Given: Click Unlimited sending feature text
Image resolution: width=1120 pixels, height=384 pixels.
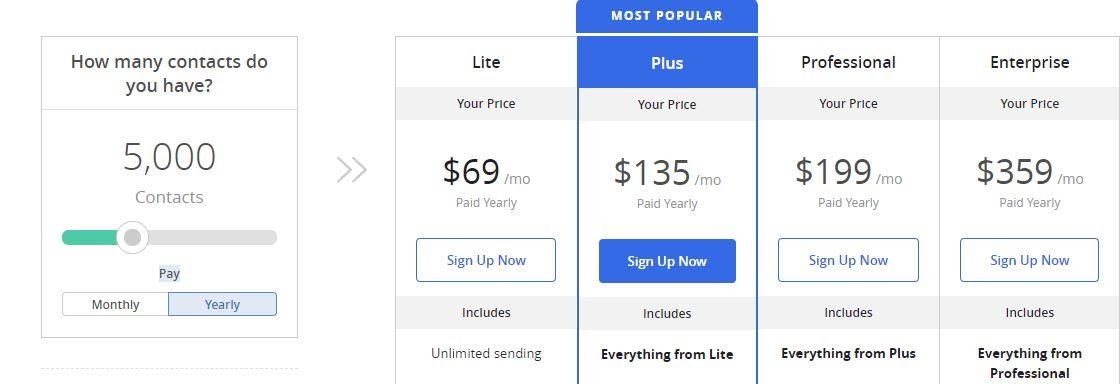Looking at the screenshot, I should 486,353.
